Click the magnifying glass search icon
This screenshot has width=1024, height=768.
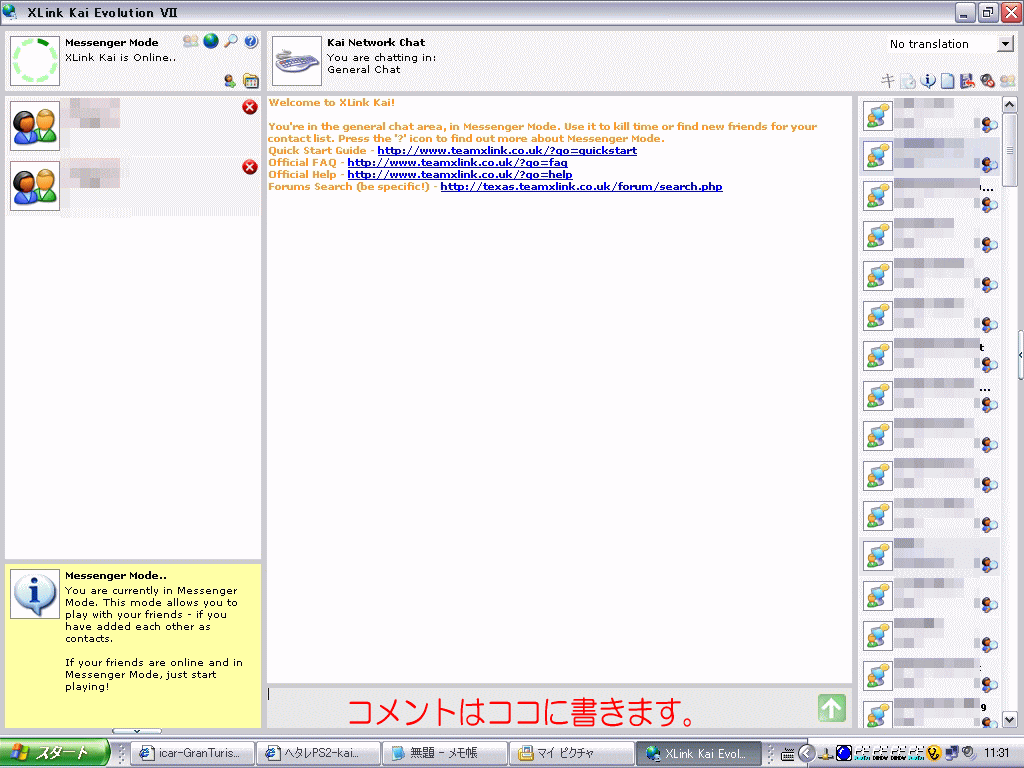(x=231, y=41)
